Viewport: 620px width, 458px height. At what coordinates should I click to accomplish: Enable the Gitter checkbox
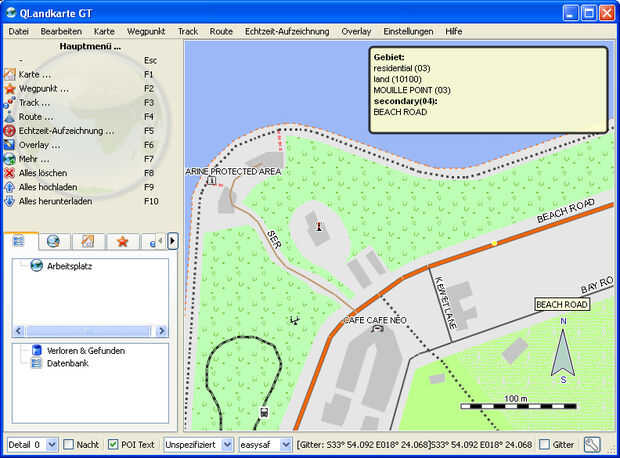[544, 445]
